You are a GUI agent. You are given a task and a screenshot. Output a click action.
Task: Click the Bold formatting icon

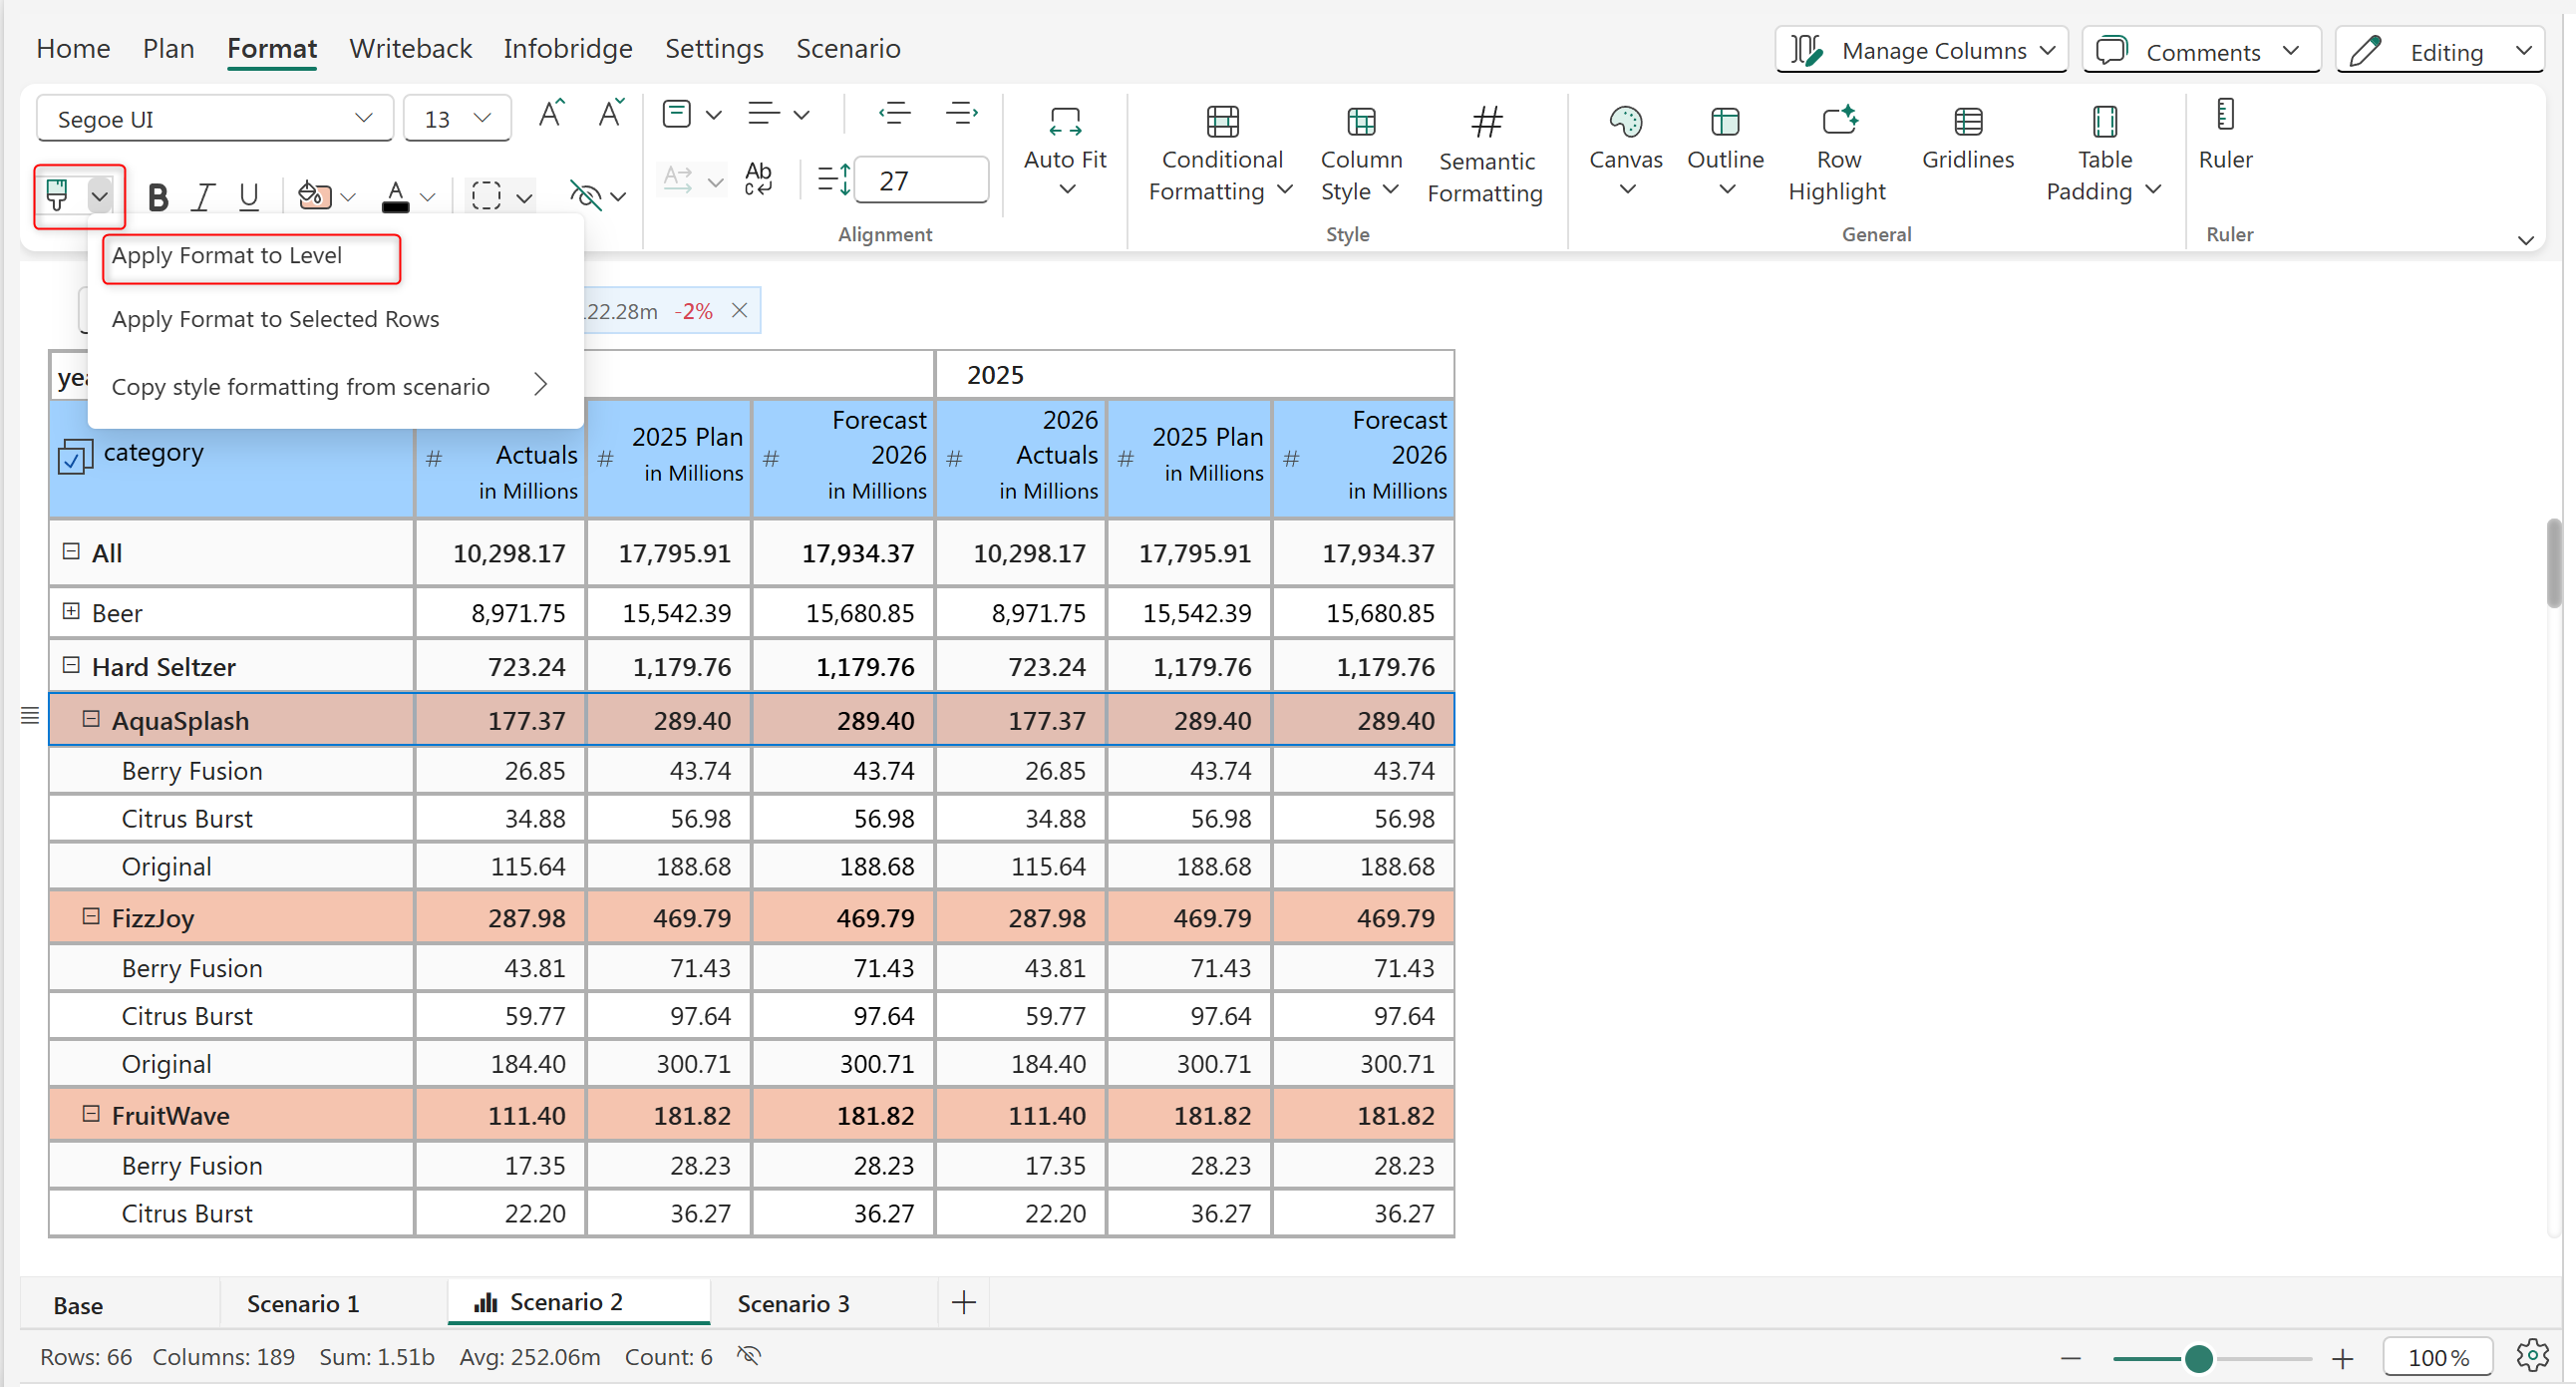157,197
